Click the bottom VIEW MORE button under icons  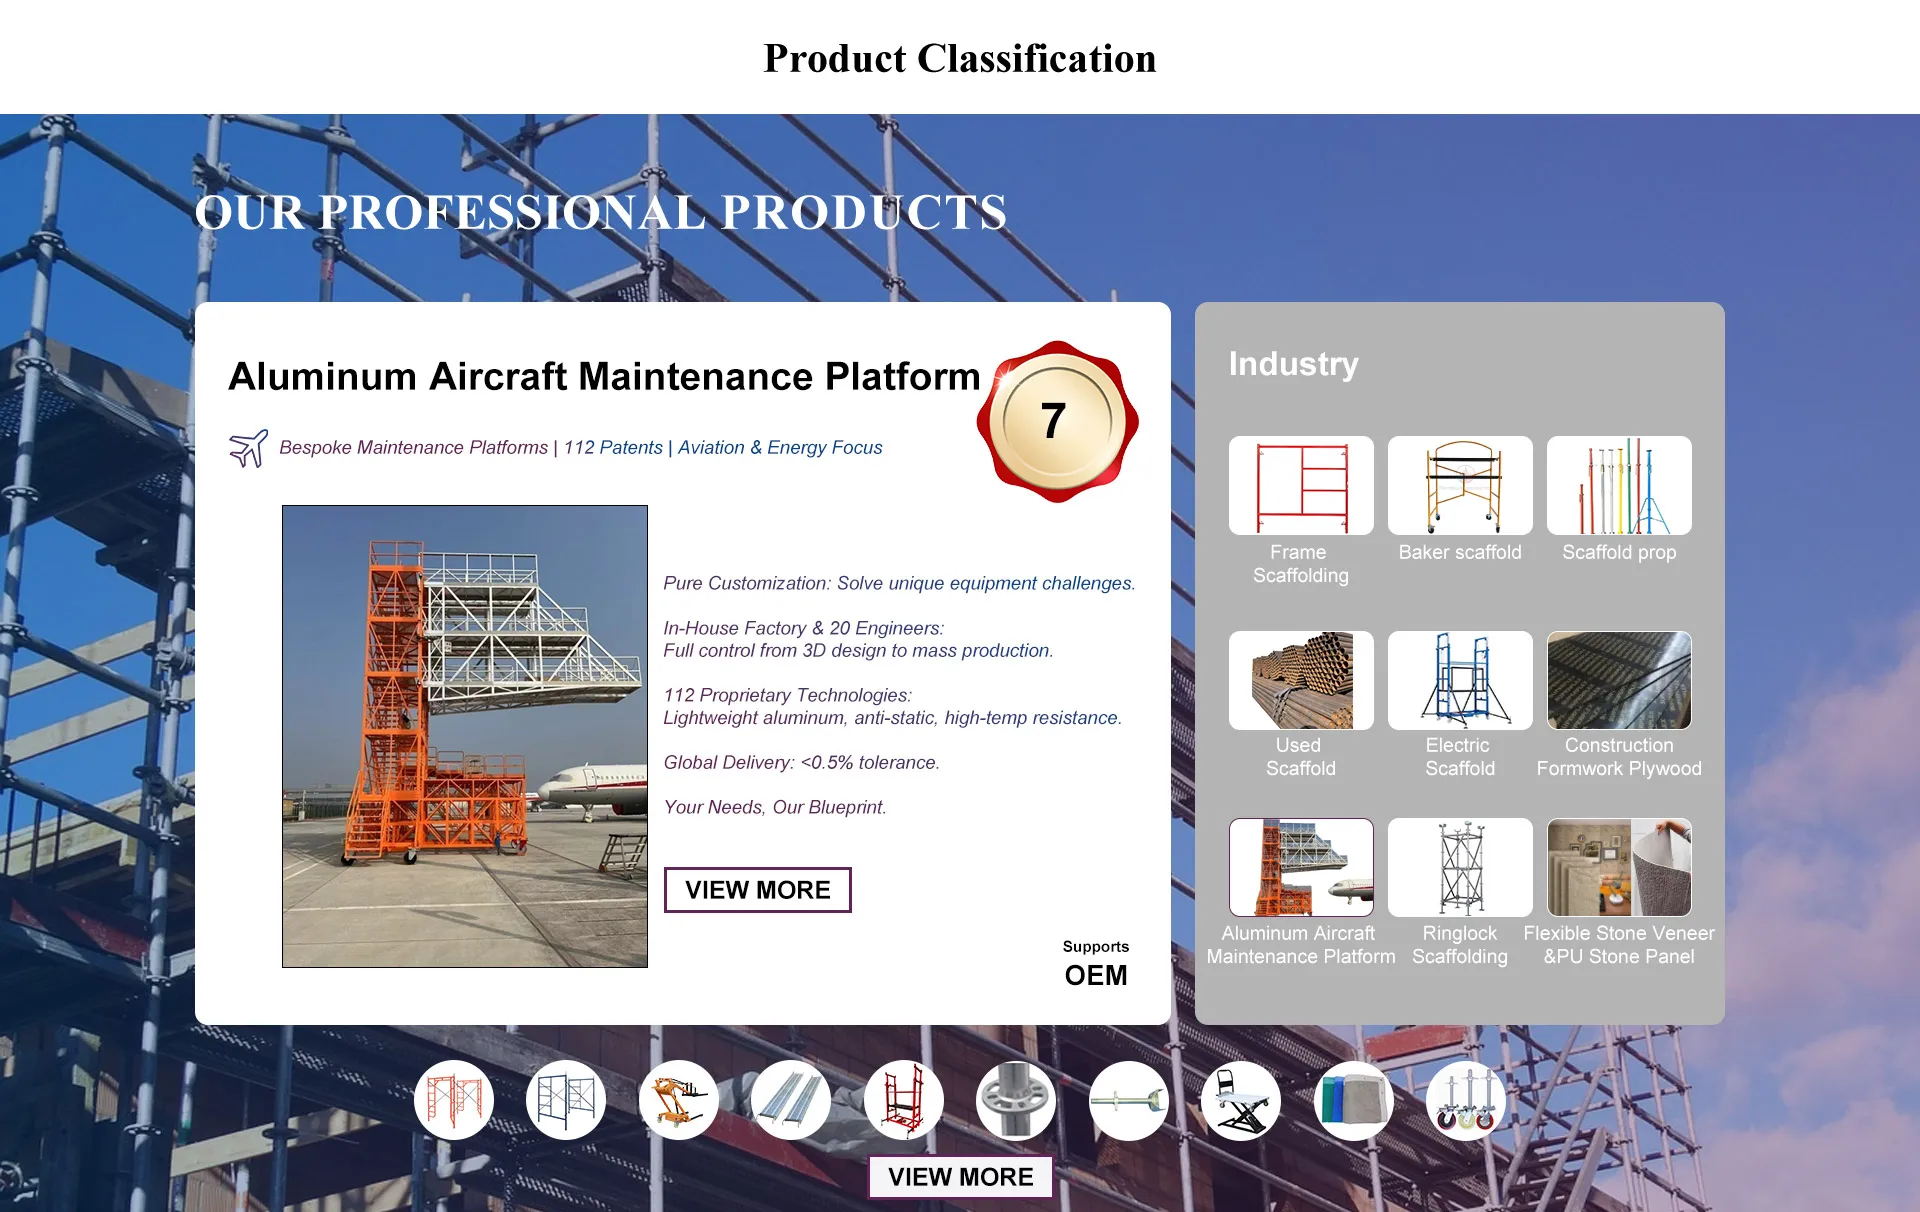pos(960,1177)
